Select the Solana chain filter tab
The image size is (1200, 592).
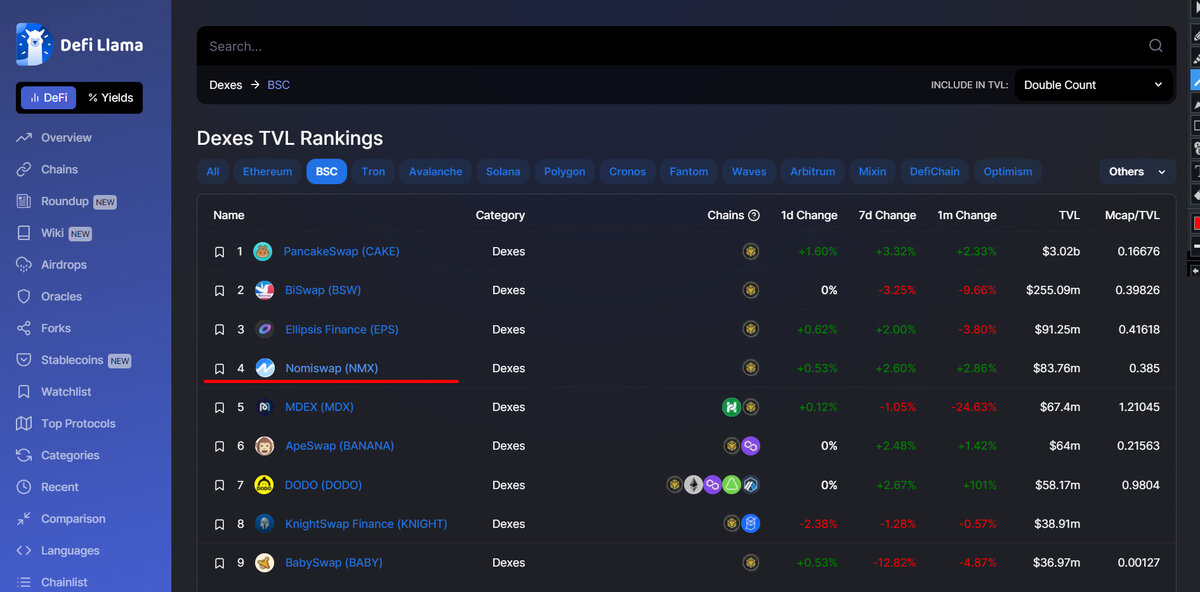(503, 172)
